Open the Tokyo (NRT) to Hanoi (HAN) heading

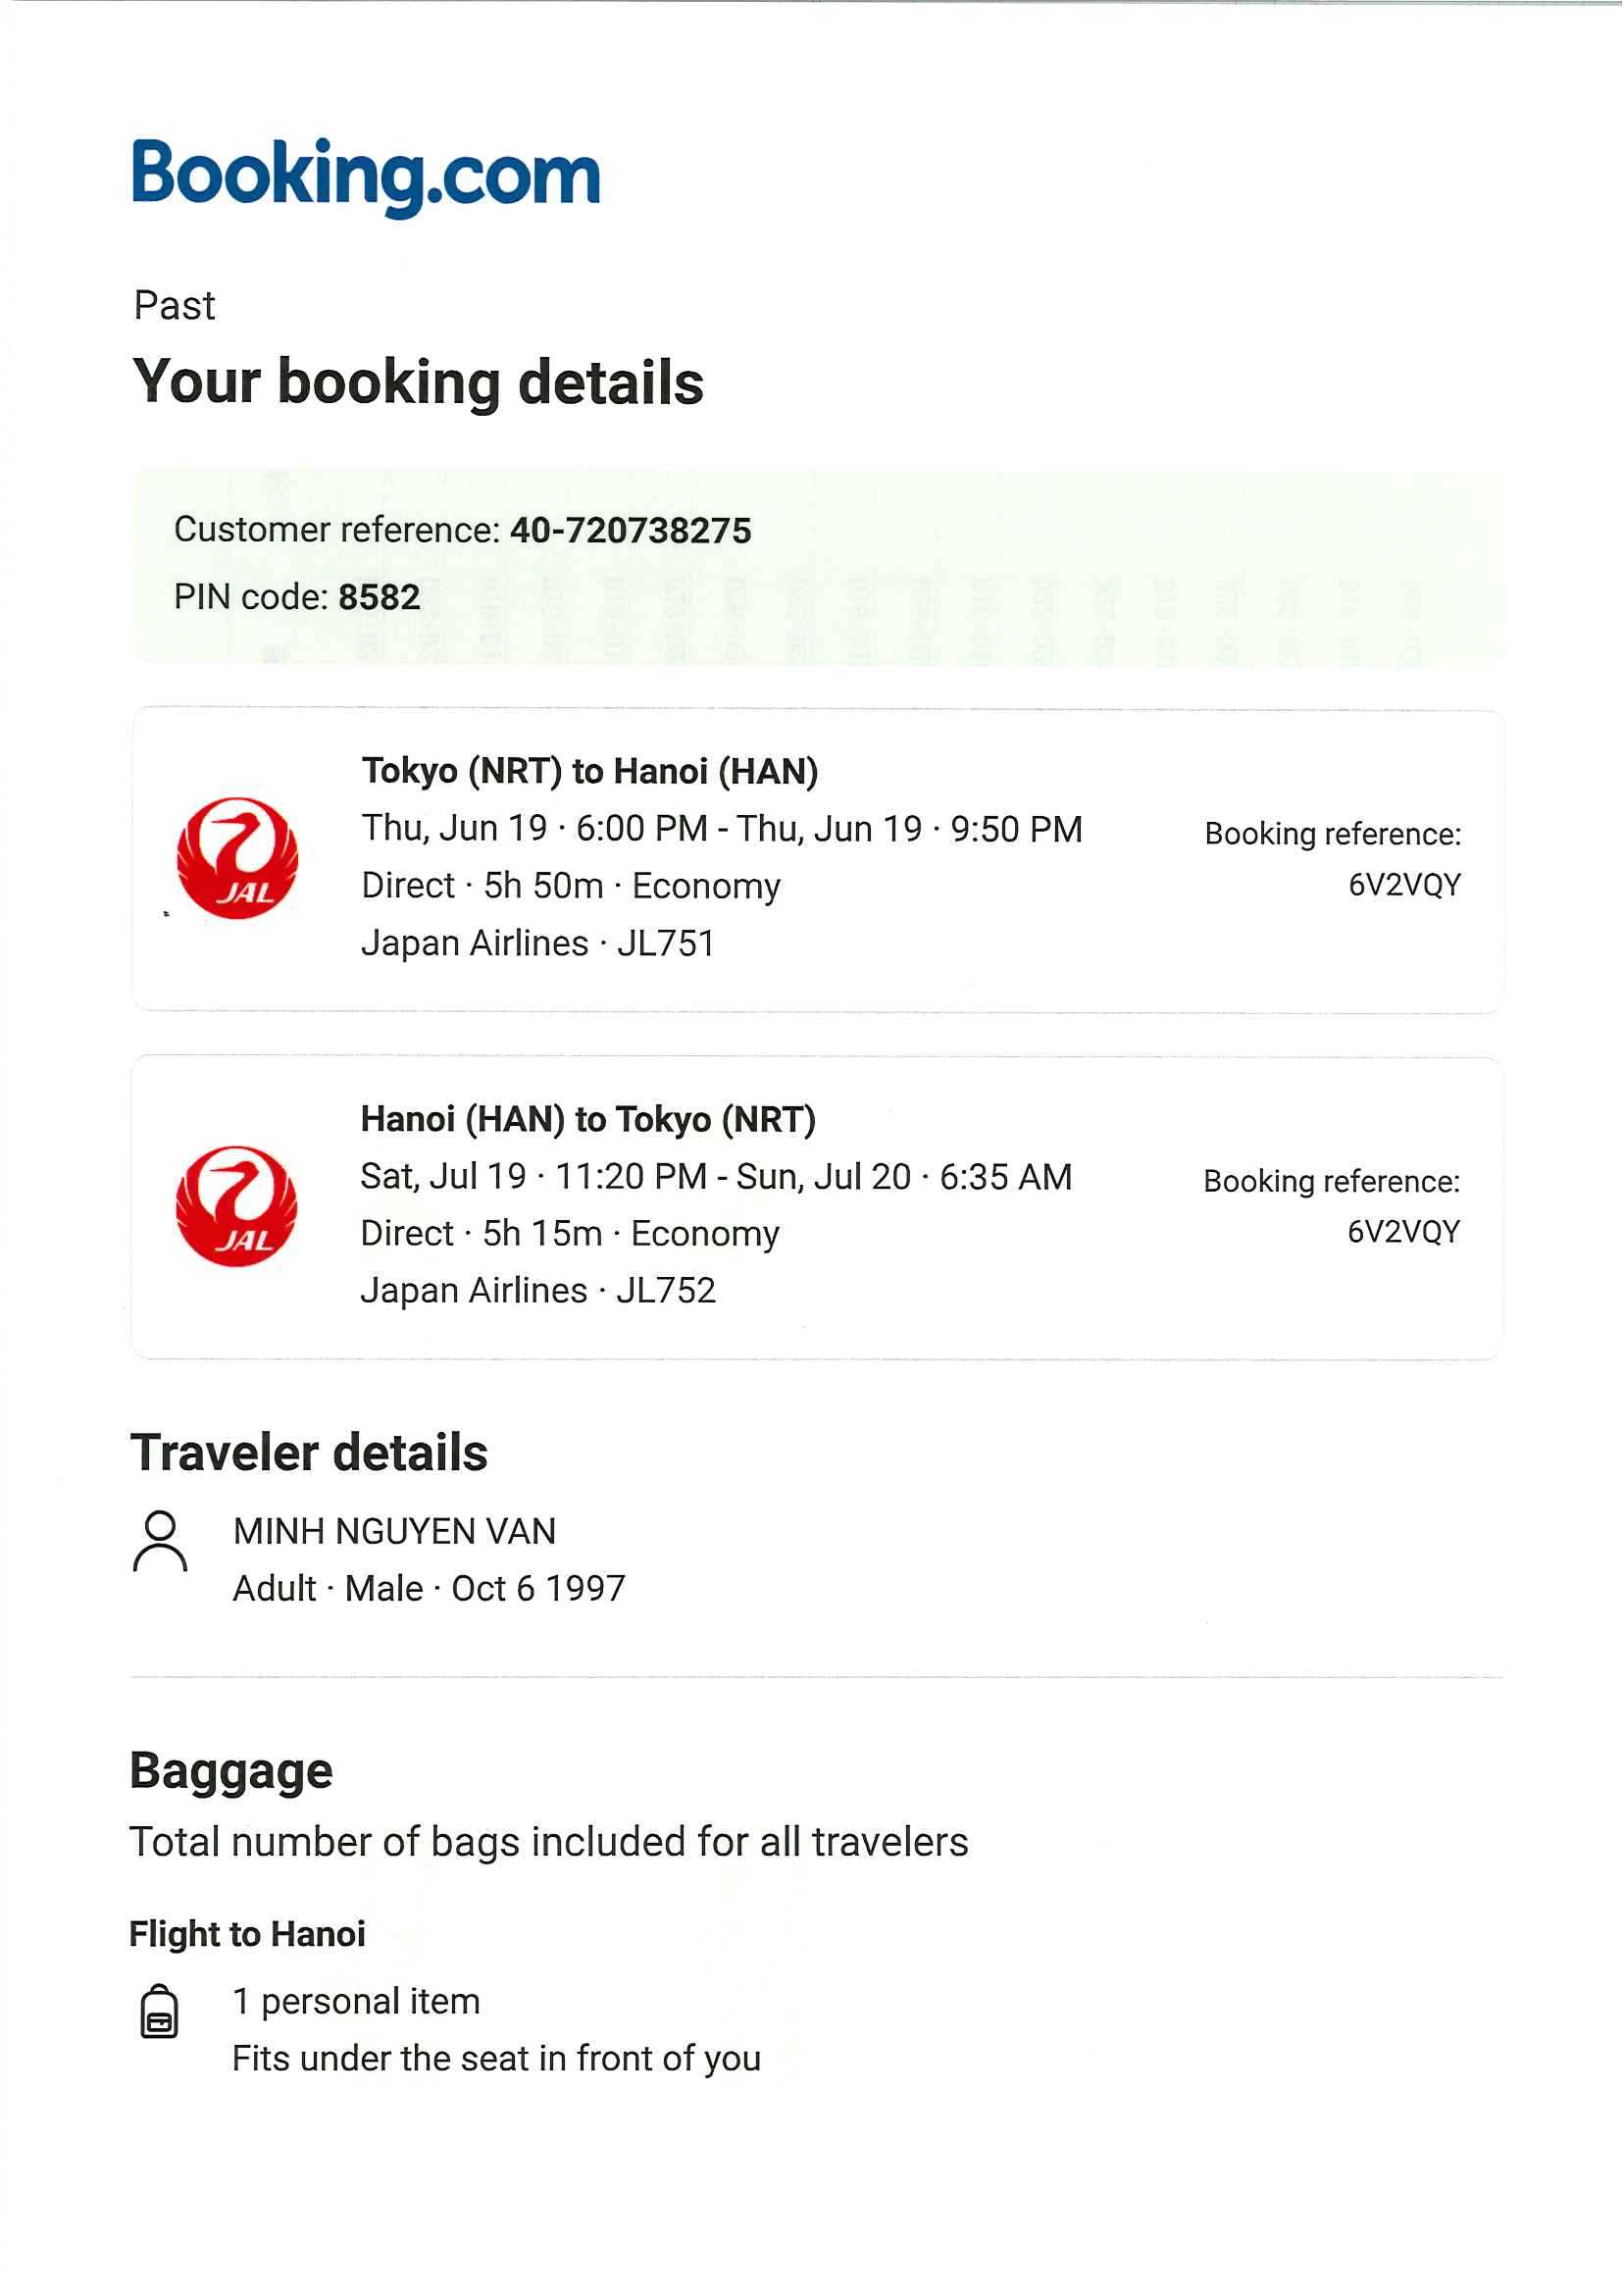coord(589,771)
